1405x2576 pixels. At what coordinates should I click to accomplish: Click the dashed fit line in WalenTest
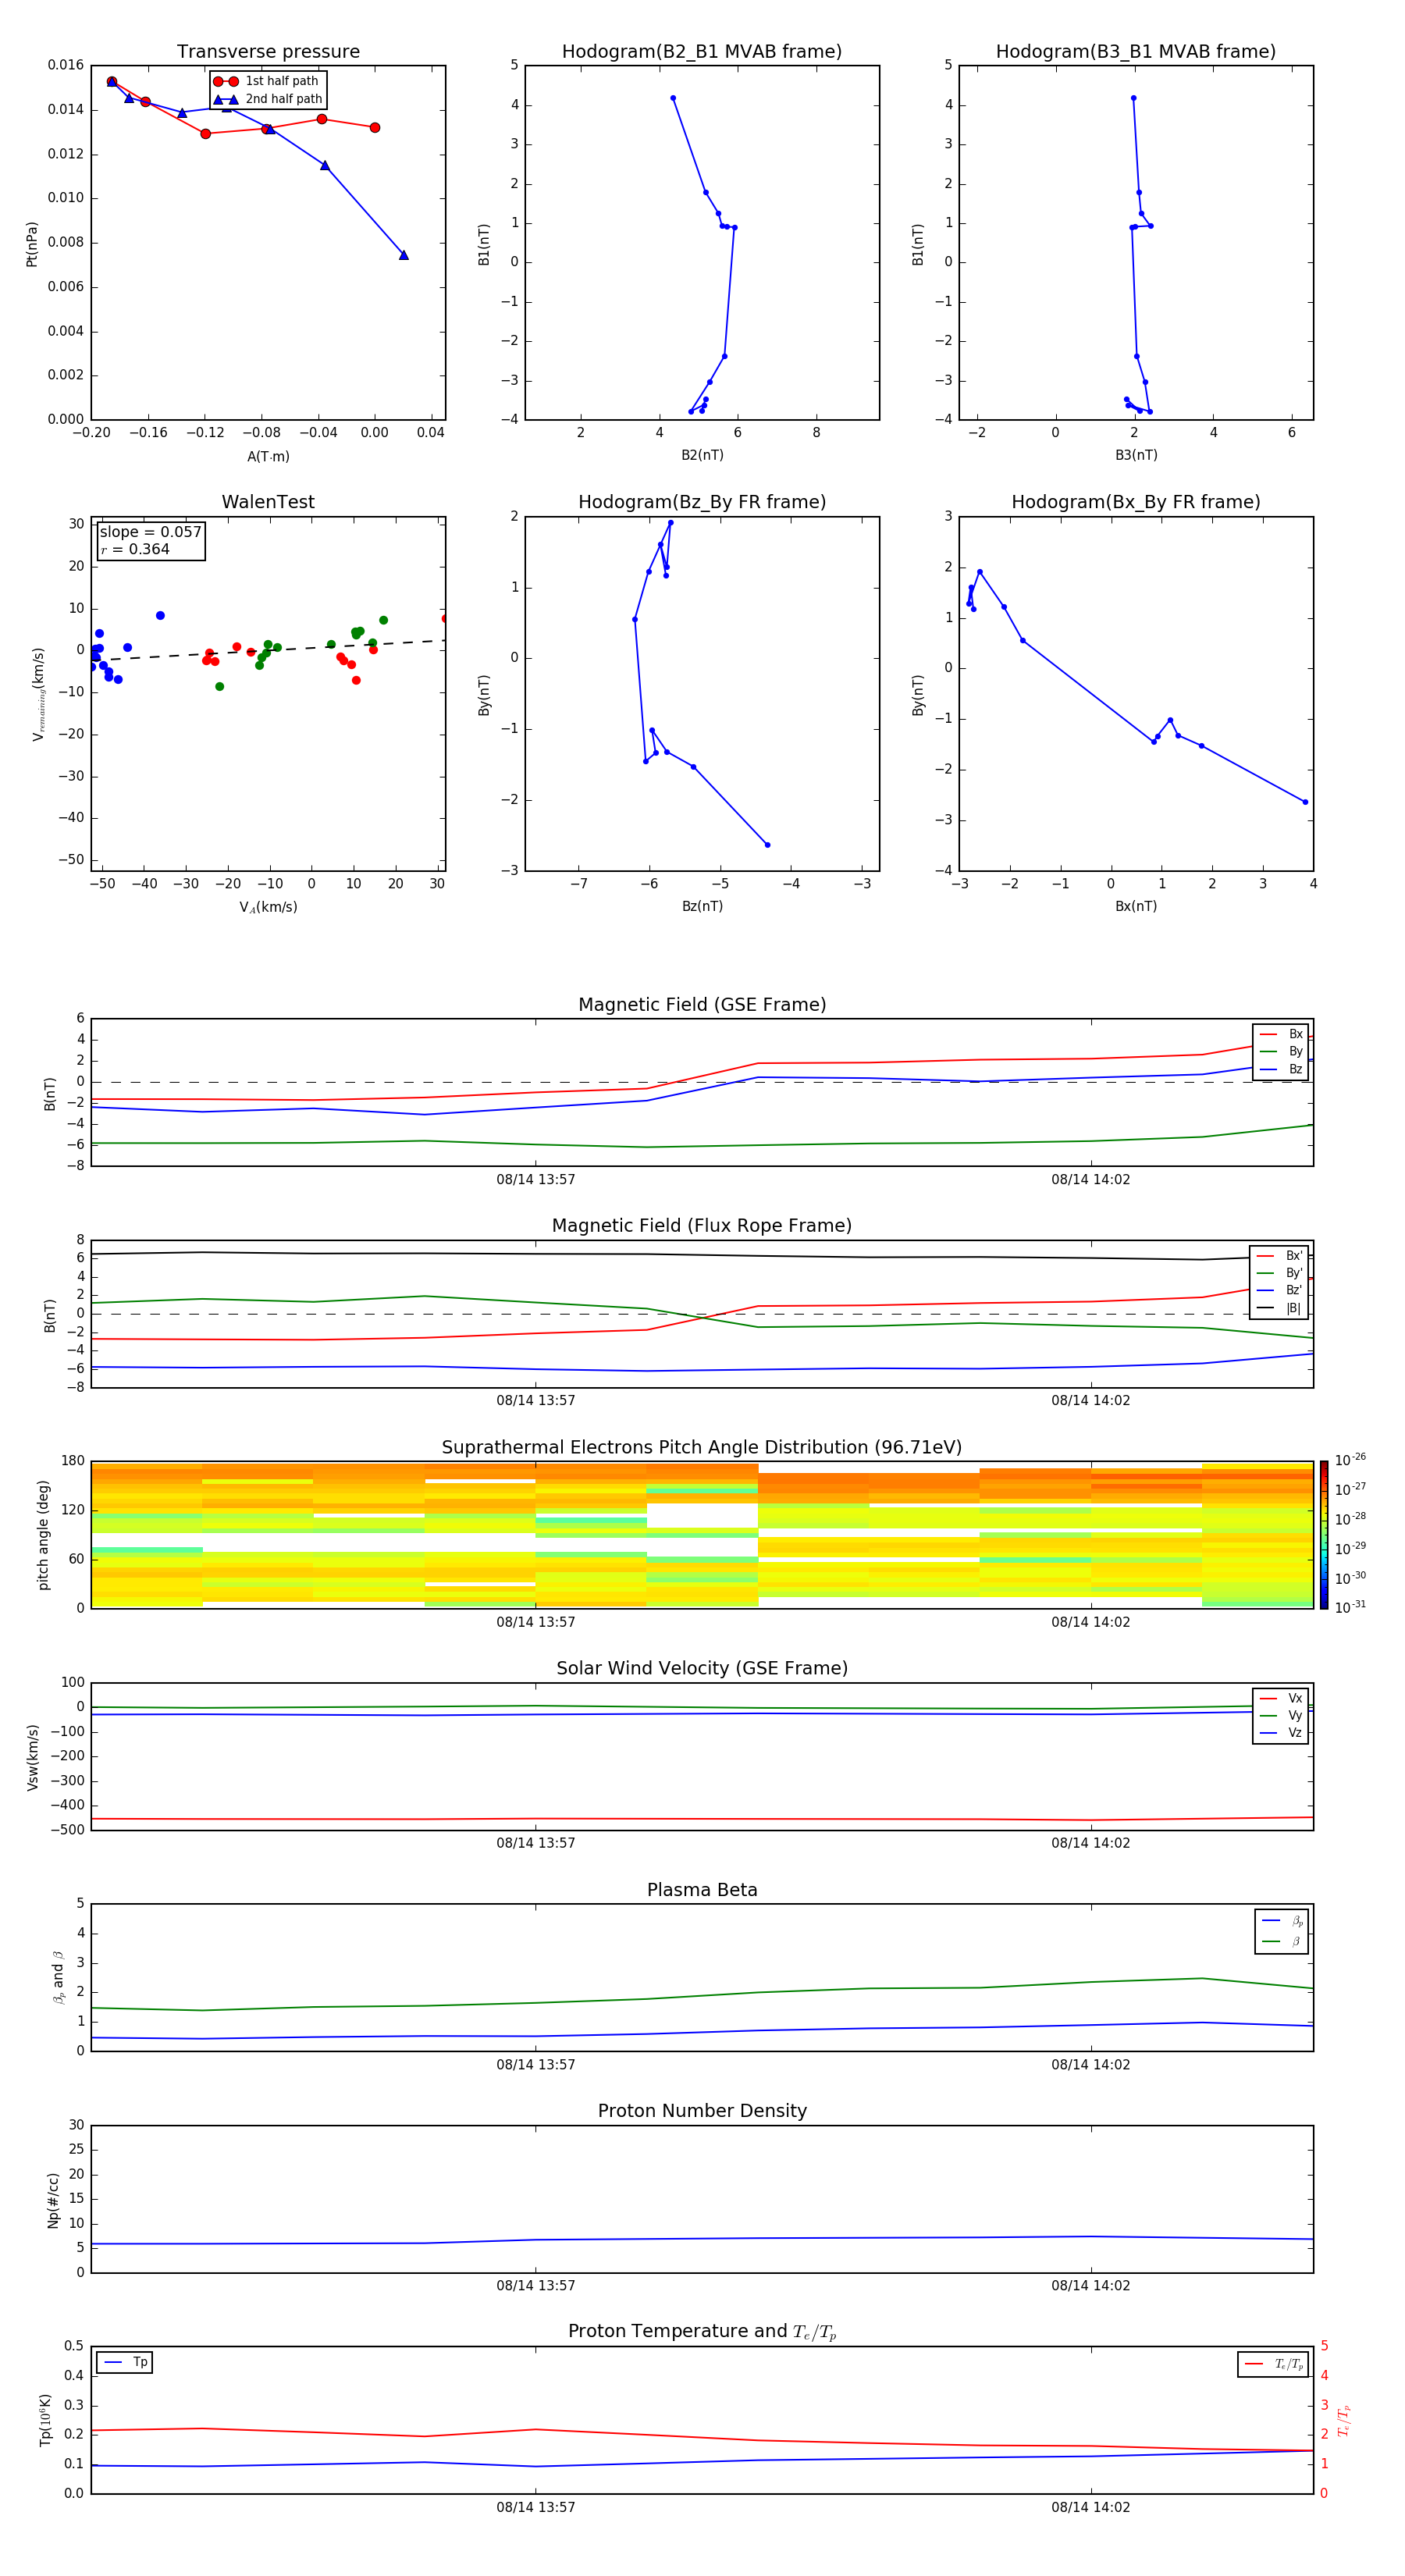coord(268,650)
